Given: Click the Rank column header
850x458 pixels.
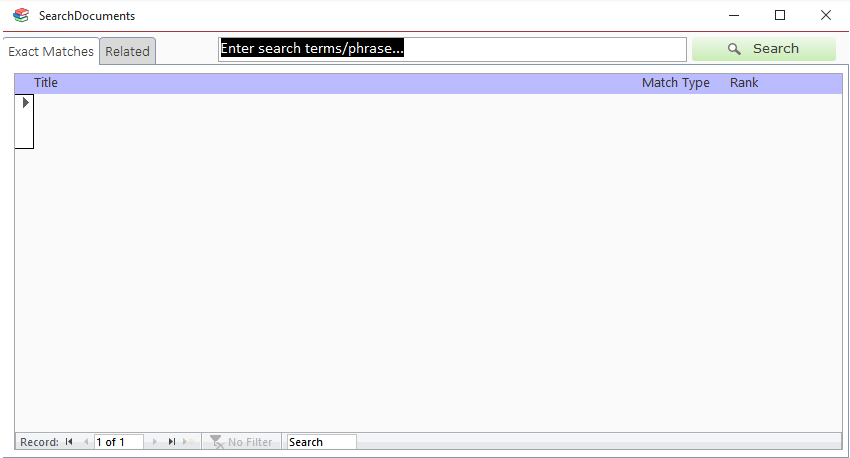Looking at the screenshot, I should 744,82.
